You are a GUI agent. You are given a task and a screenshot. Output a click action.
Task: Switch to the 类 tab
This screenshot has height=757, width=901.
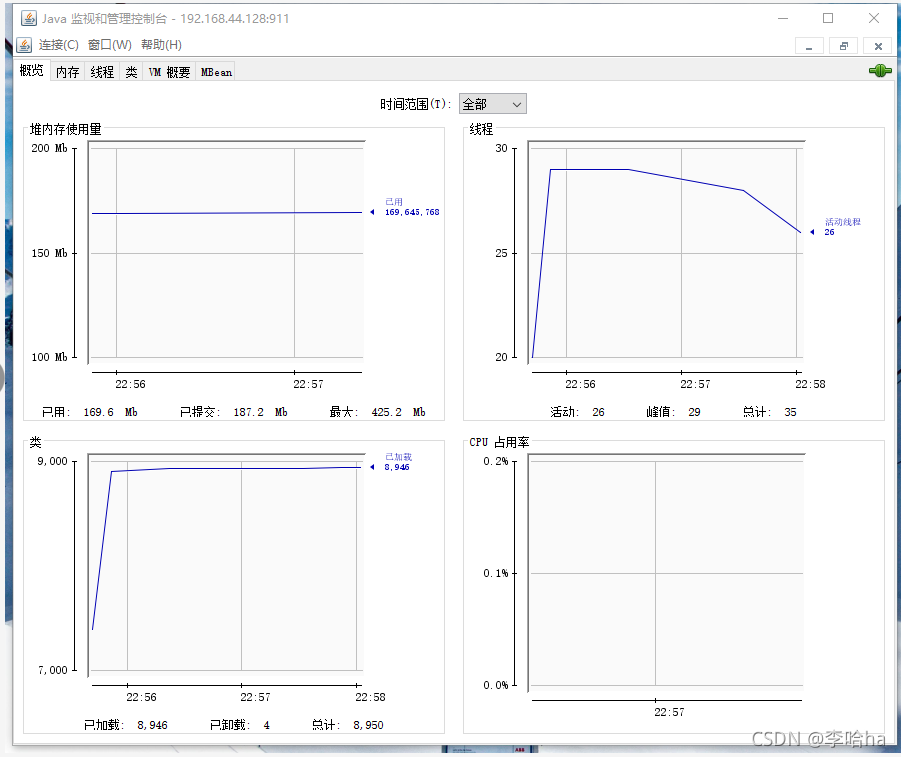pos(132,72)
